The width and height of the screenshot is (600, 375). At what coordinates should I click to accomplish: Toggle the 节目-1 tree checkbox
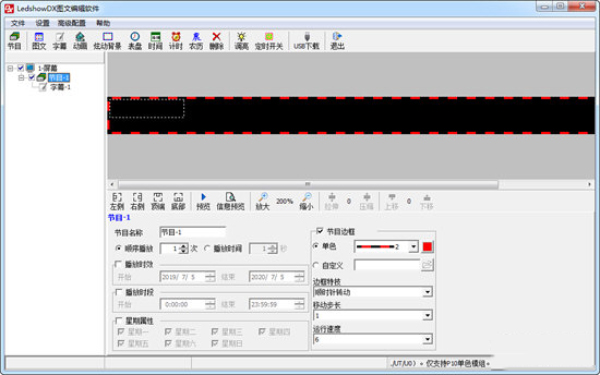[32, 78]
